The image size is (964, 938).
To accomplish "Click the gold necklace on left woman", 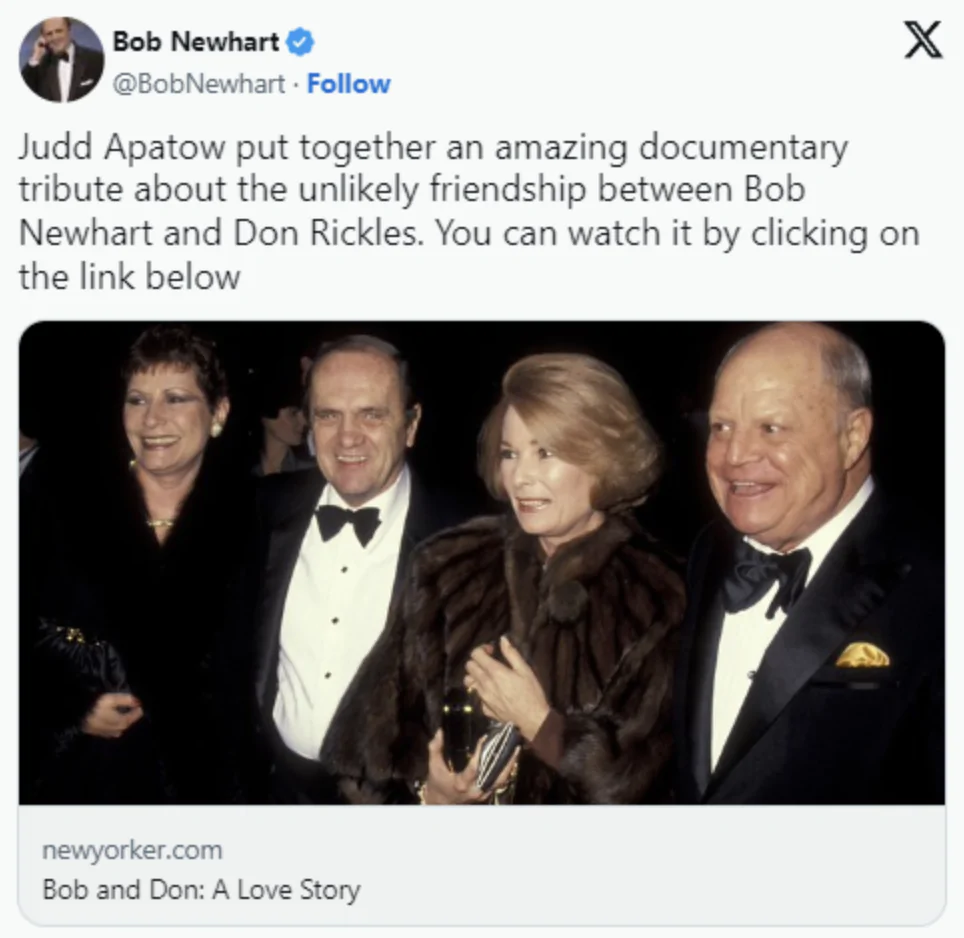I will [160, 523].
